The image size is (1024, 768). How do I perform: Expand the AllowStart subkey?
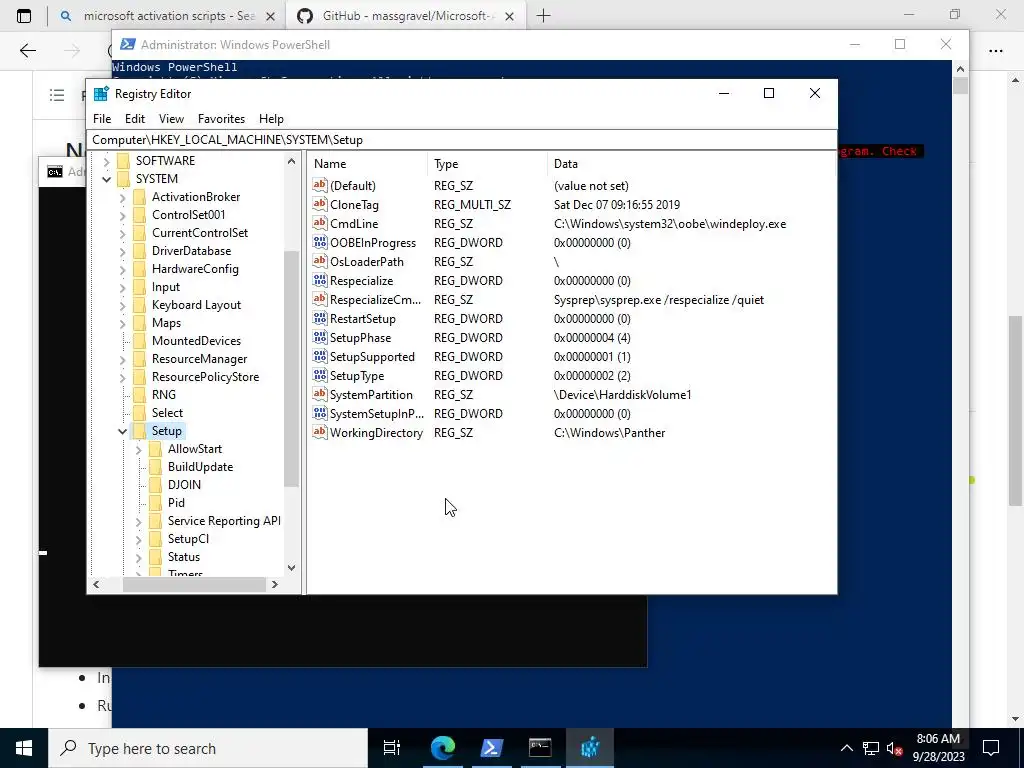pos(138,449)
